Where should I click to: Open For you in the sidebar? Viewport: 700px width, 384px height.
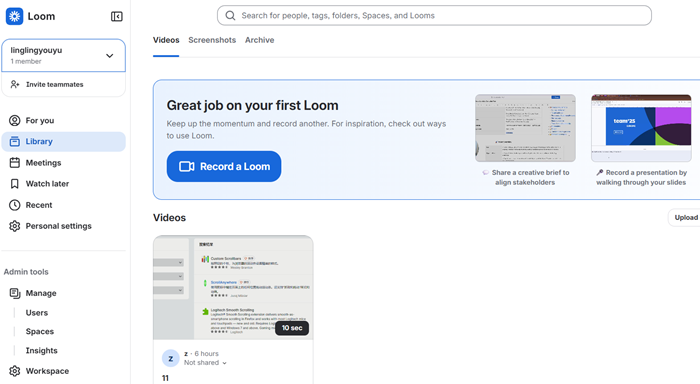click(x=63, y=121)
